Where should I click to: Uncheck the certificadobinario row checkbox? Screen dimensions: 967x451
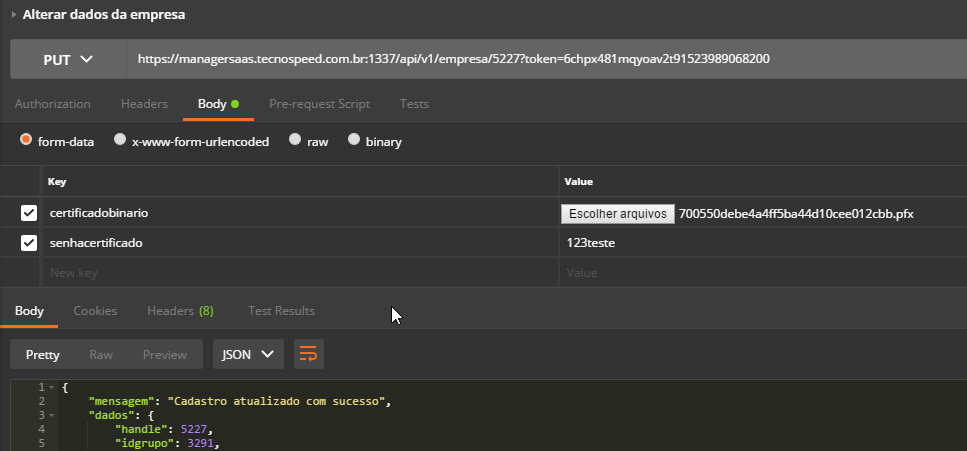(29, 213)
